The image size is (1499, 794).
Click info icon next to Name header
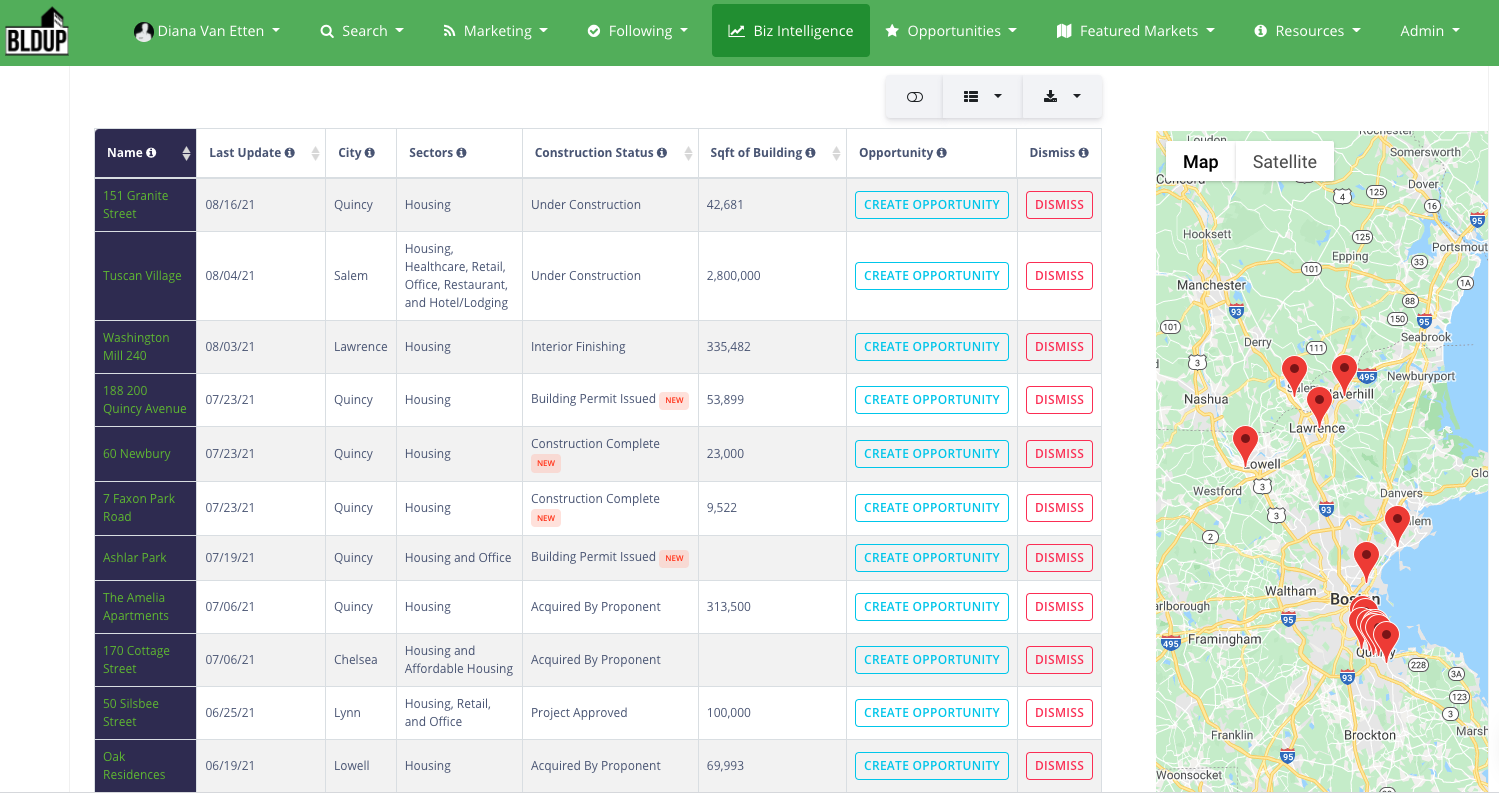(151, 153)
